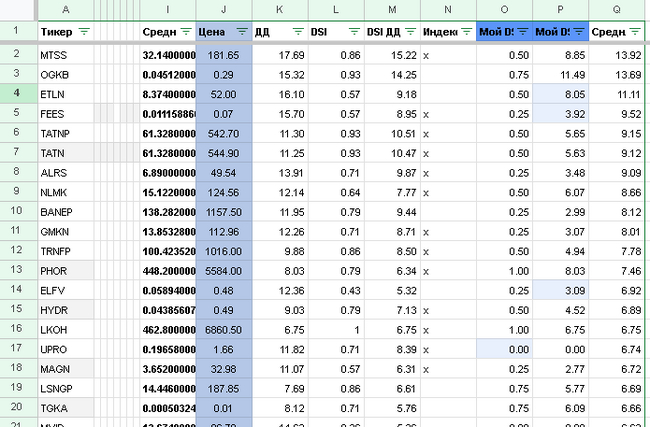Open filter for DSI ДД column
The image size is (650, 427).
coord(410,32)
